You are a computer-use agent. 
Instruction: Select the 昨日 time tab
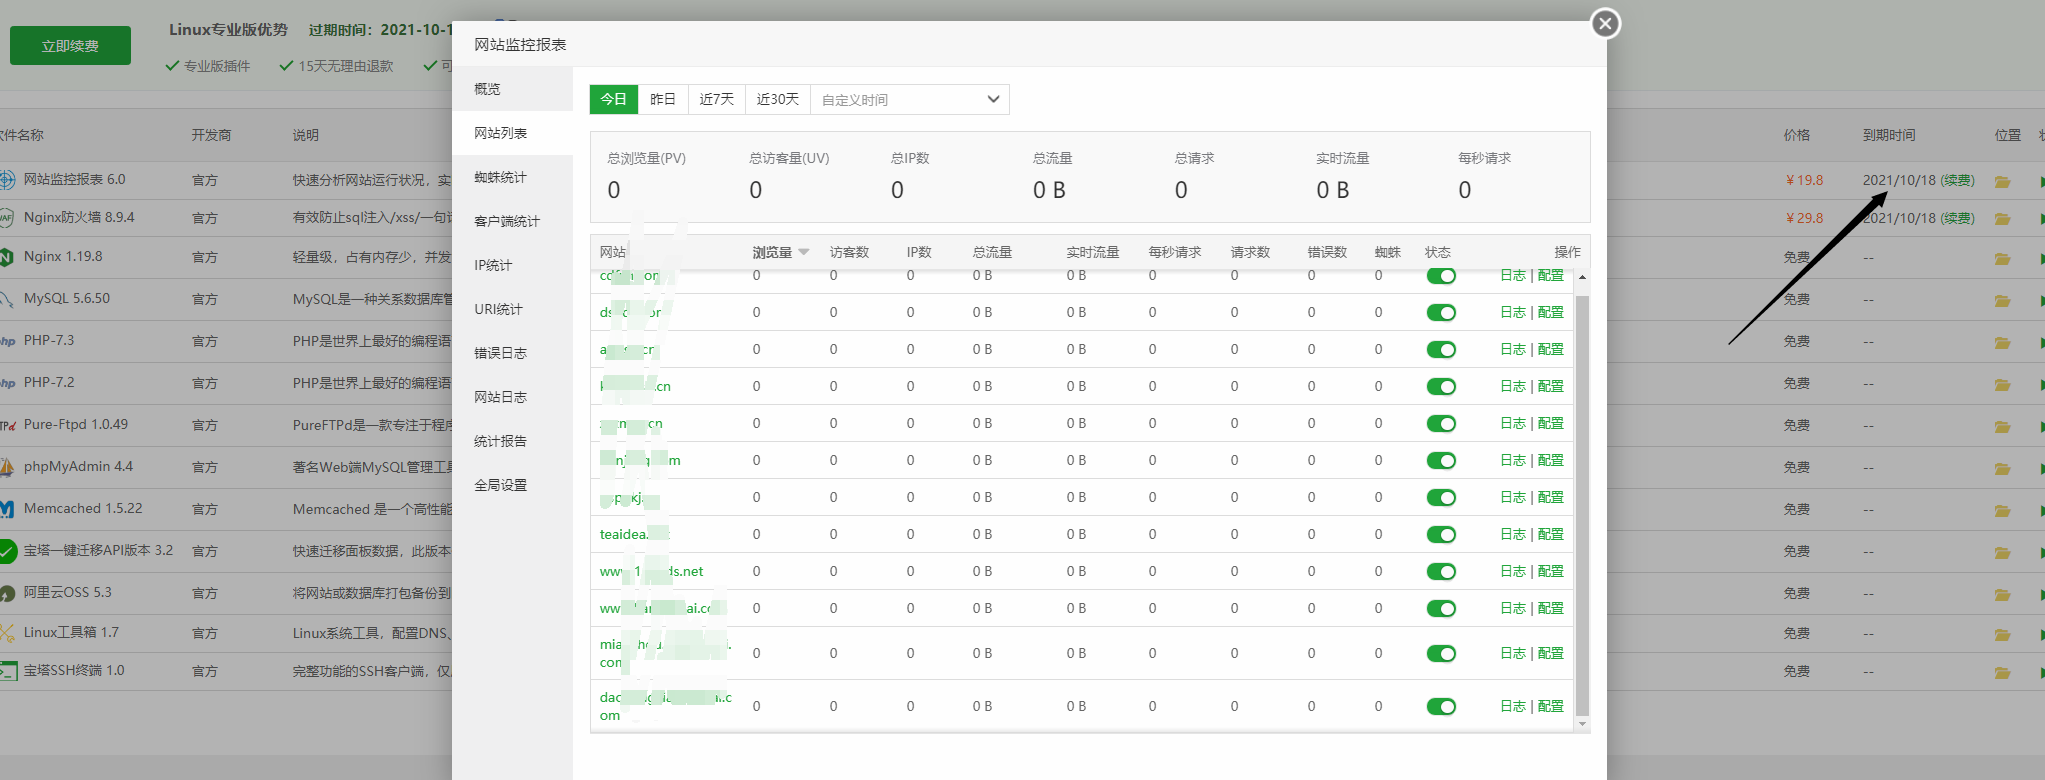pos(663,99)
